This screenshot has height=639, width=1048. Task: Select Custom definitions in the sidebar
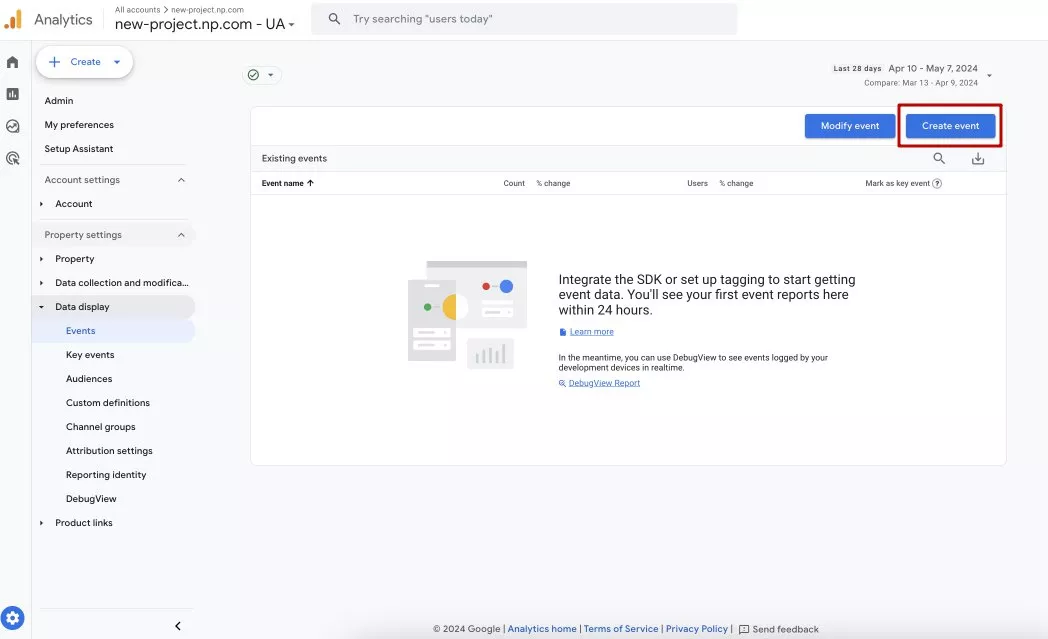pos(108,403)
